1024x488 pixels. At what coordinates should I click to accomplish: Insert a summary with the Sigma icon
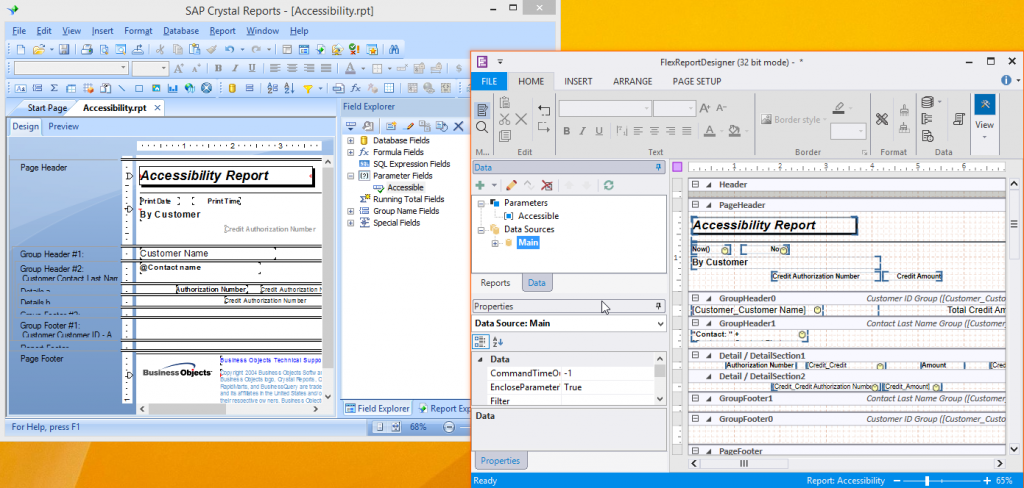[54, 88]
